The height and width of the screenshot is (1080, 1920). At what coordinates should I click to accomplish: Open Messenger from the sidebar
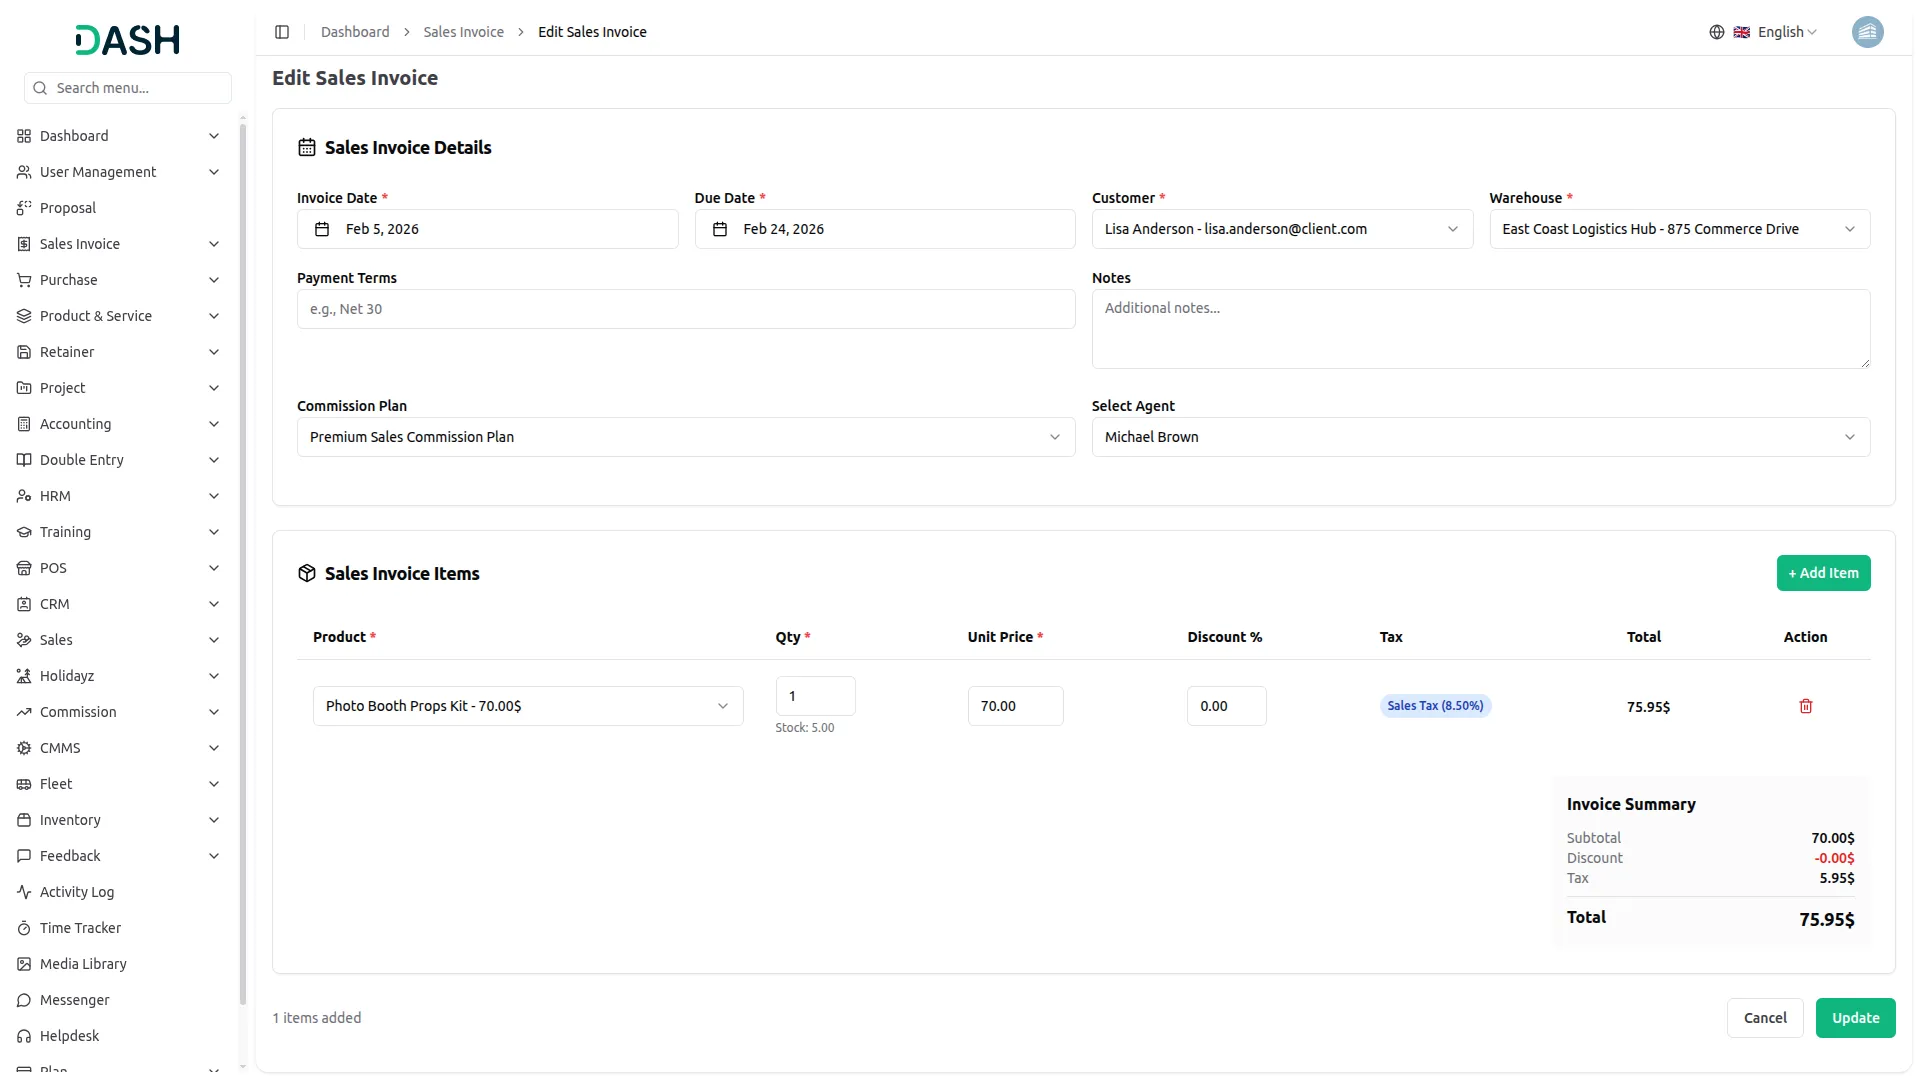point(74,1000)
